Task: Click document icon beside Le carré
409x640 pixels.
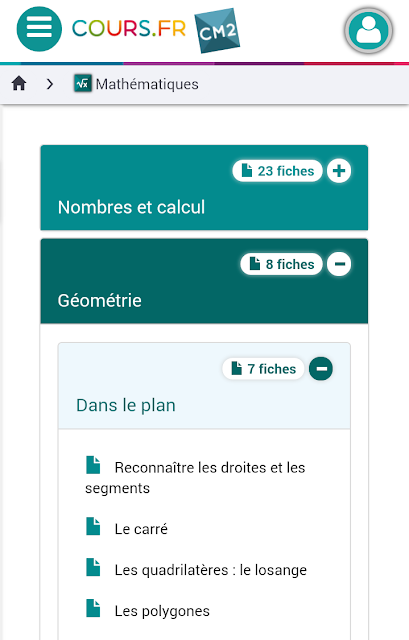Action: (93, 526)
